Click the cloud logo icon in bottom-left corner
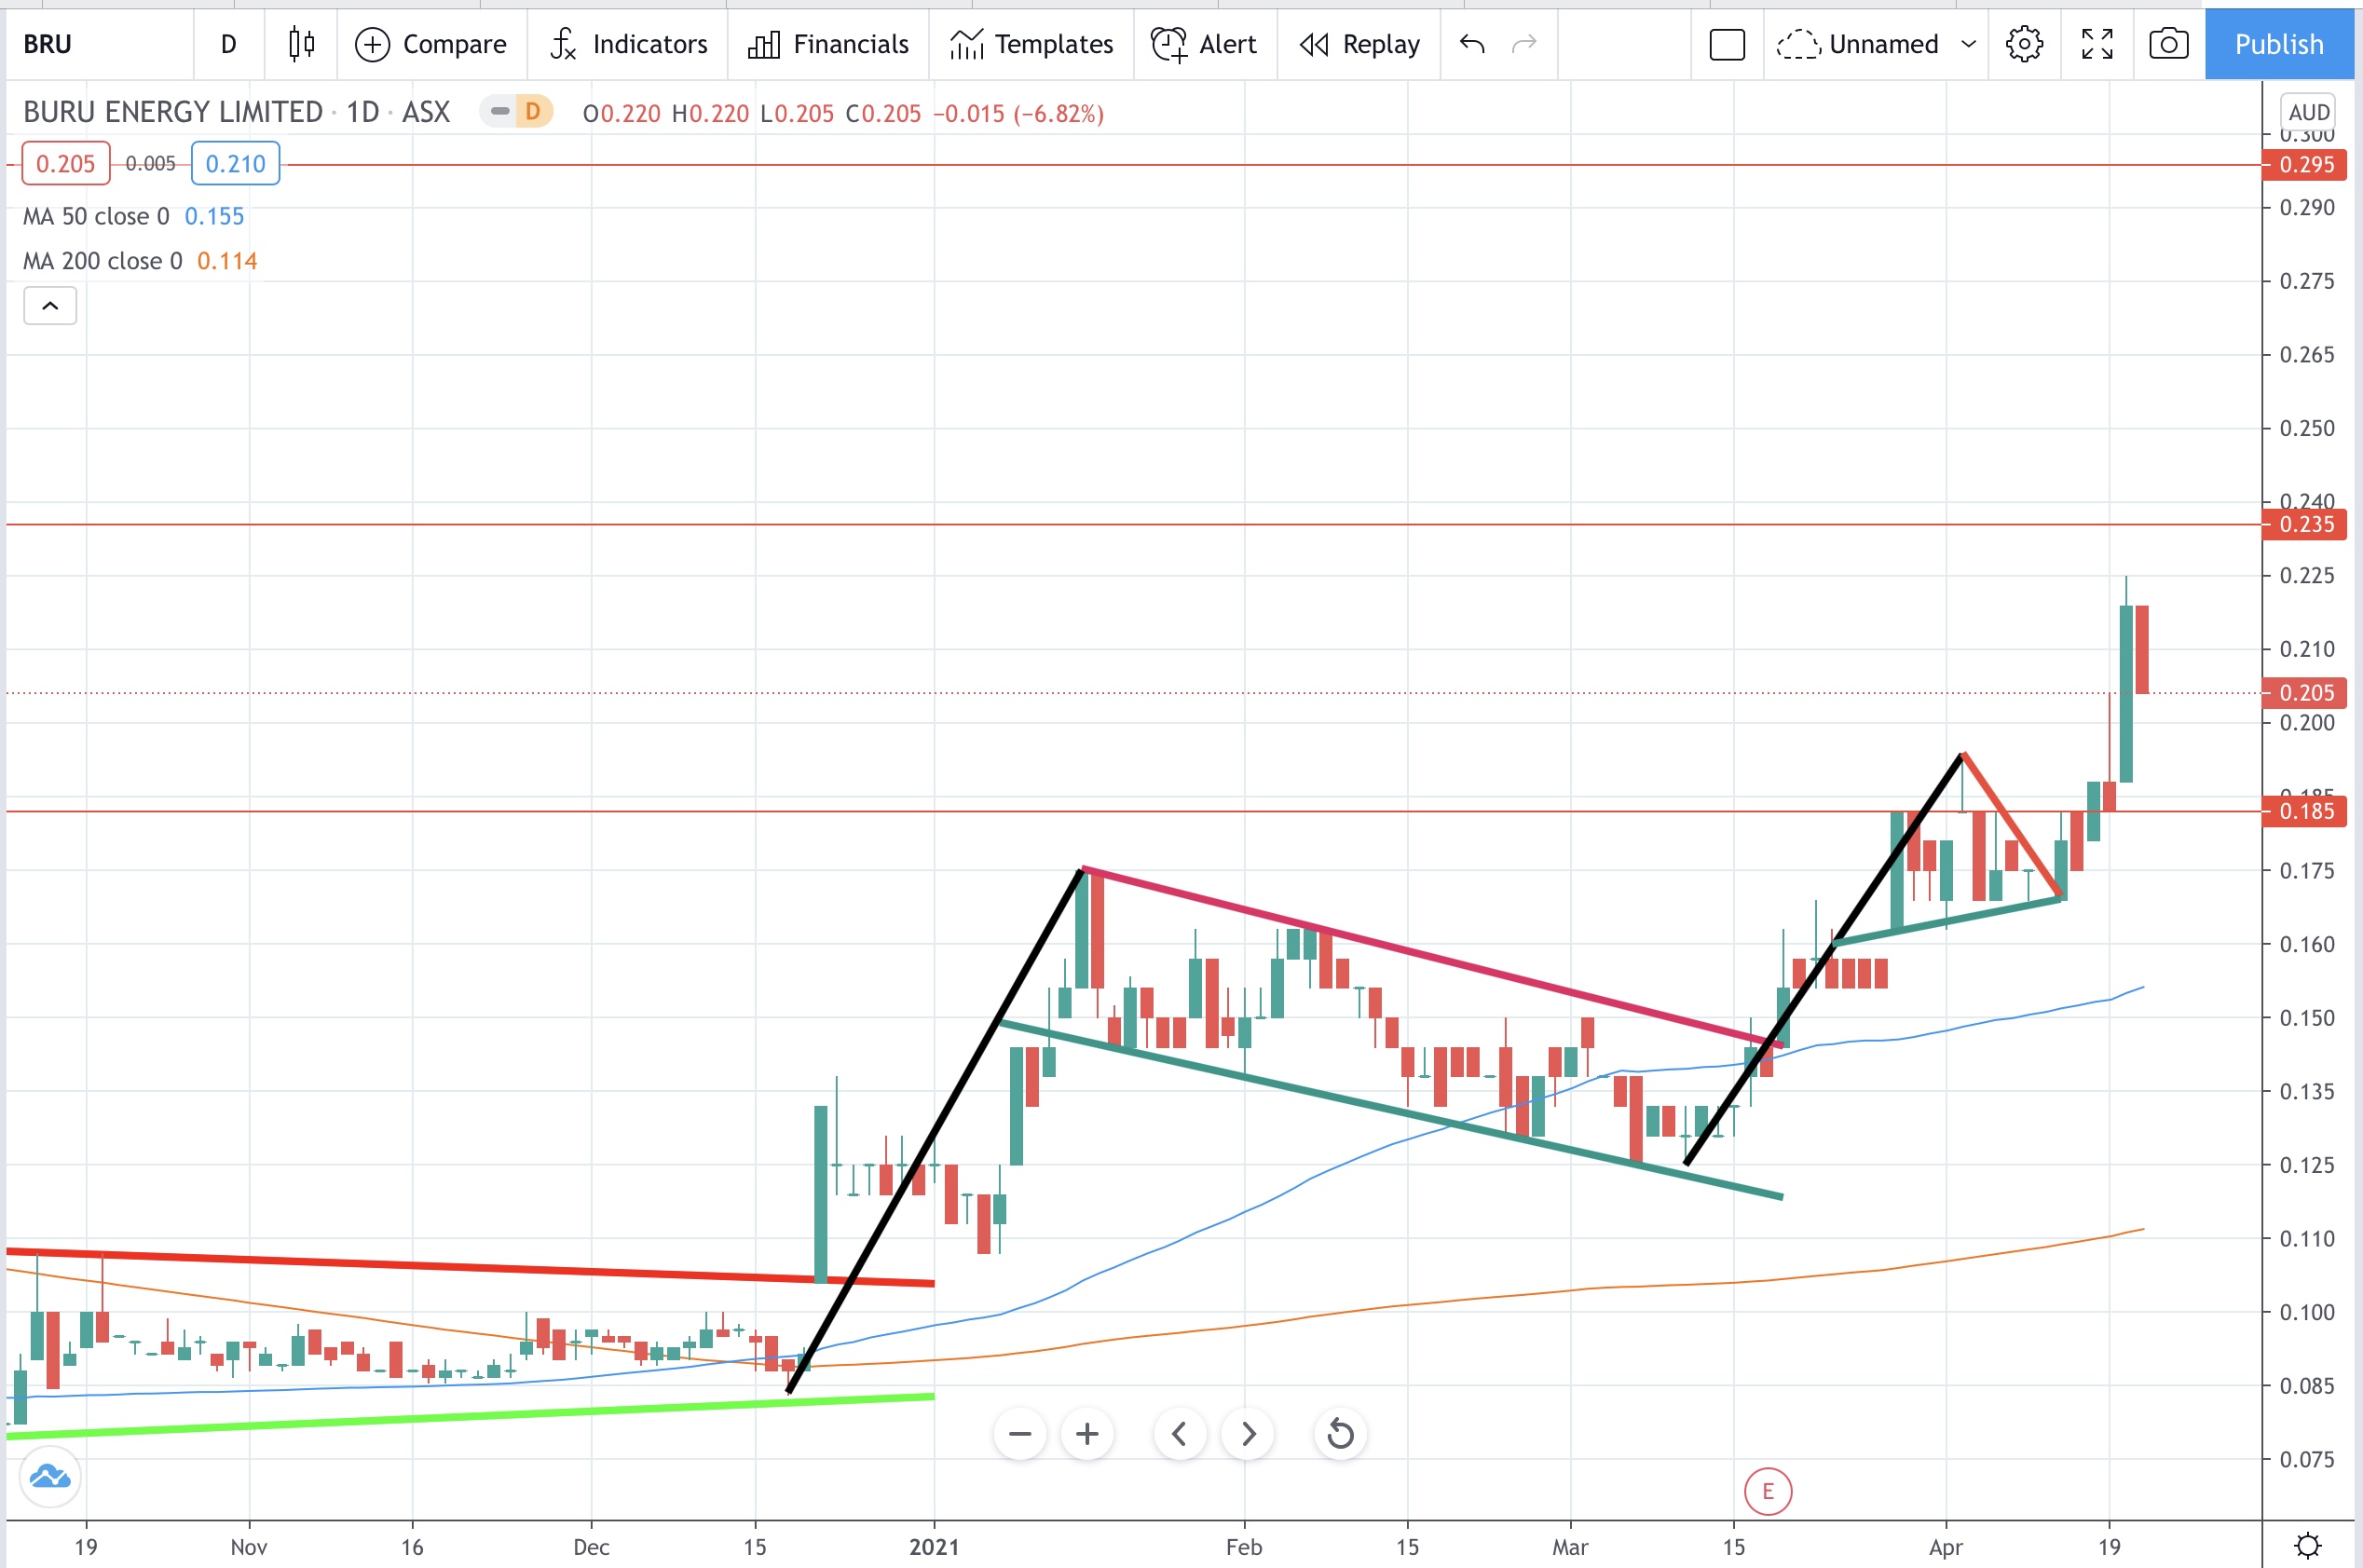This screenshot has width=2363, height=1568. click(50, 1476)
